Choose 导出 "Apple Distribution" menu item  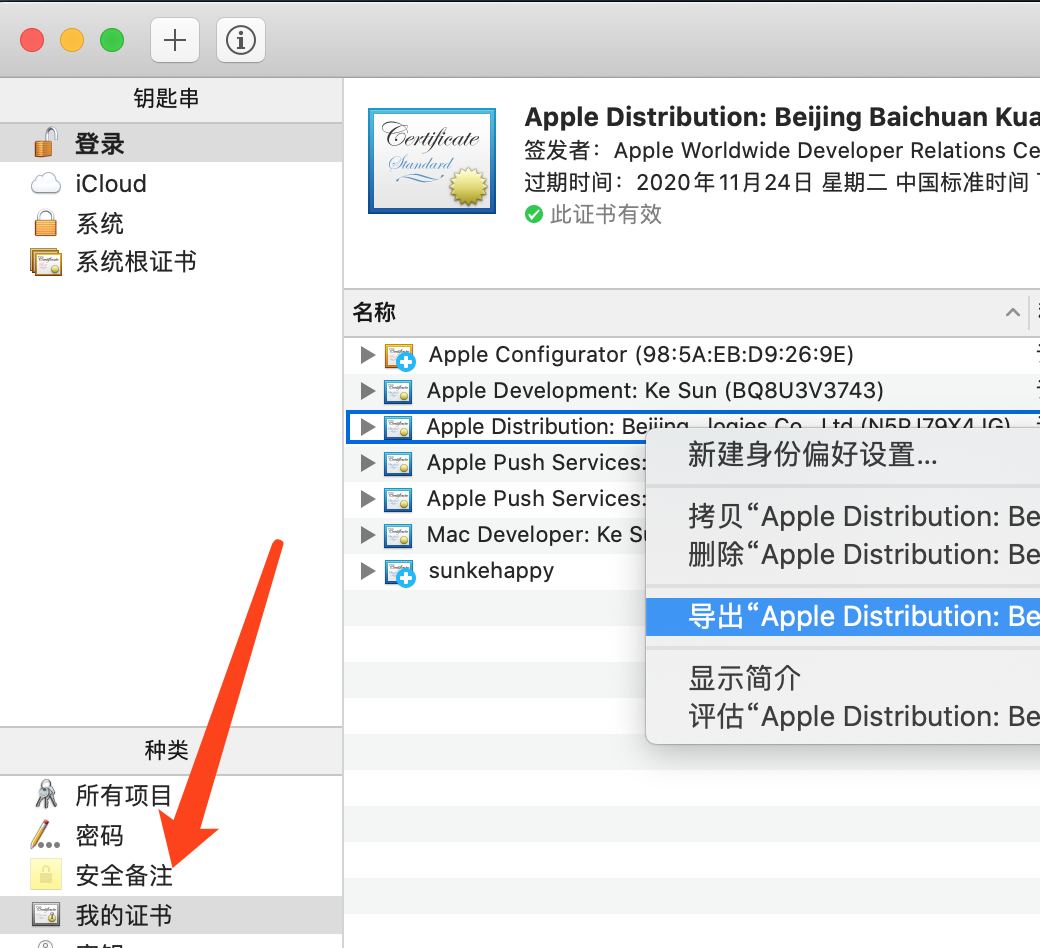843,616
